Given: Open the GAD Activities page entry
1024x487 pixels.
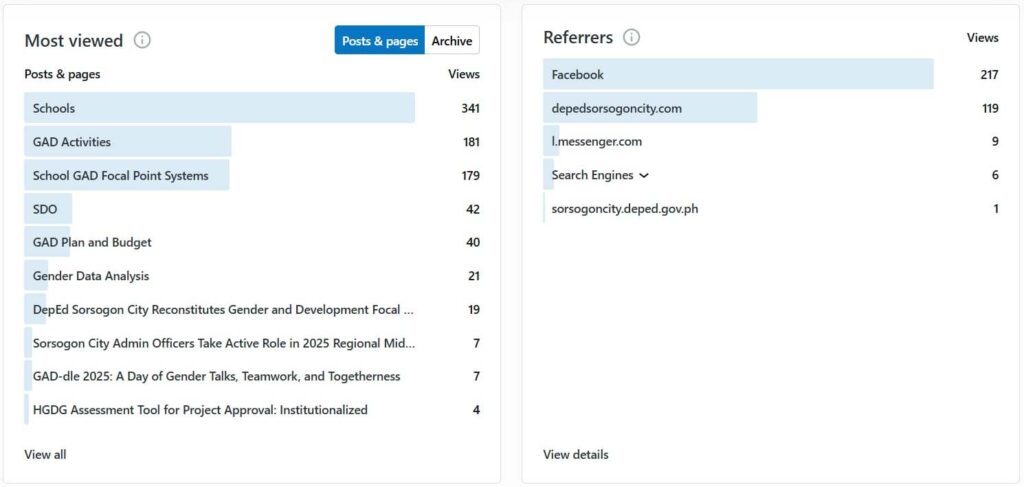Looking at the screenshot, I should 72,142.
